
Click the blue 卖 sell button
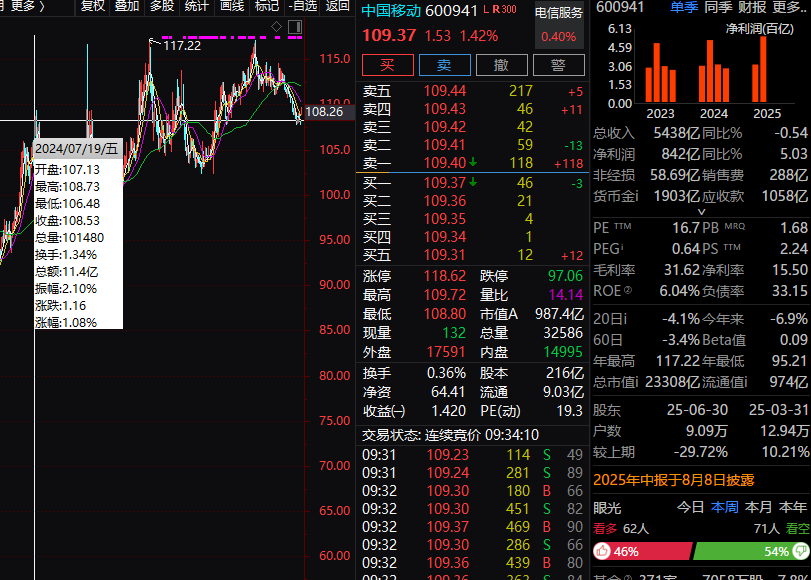(x=445, y=65)
